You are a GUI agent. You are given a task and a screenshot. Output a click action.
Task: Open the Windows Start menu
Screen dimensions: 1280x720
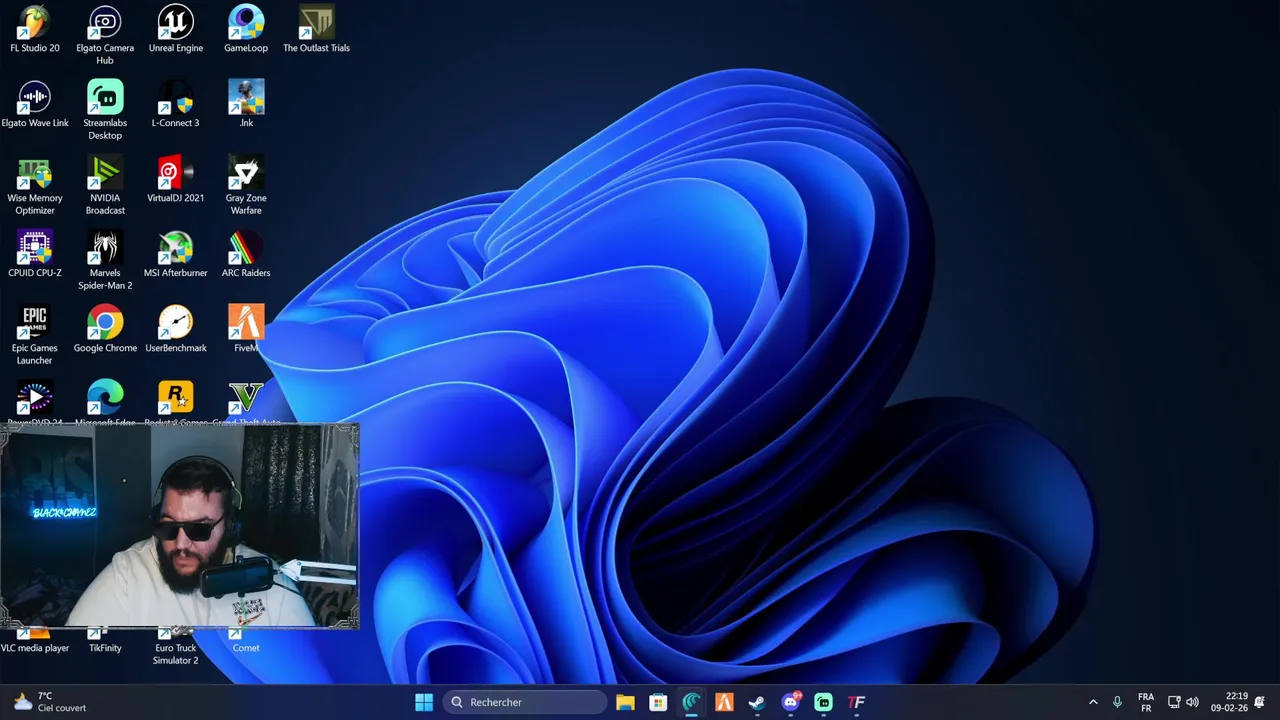tap(424, 702)
